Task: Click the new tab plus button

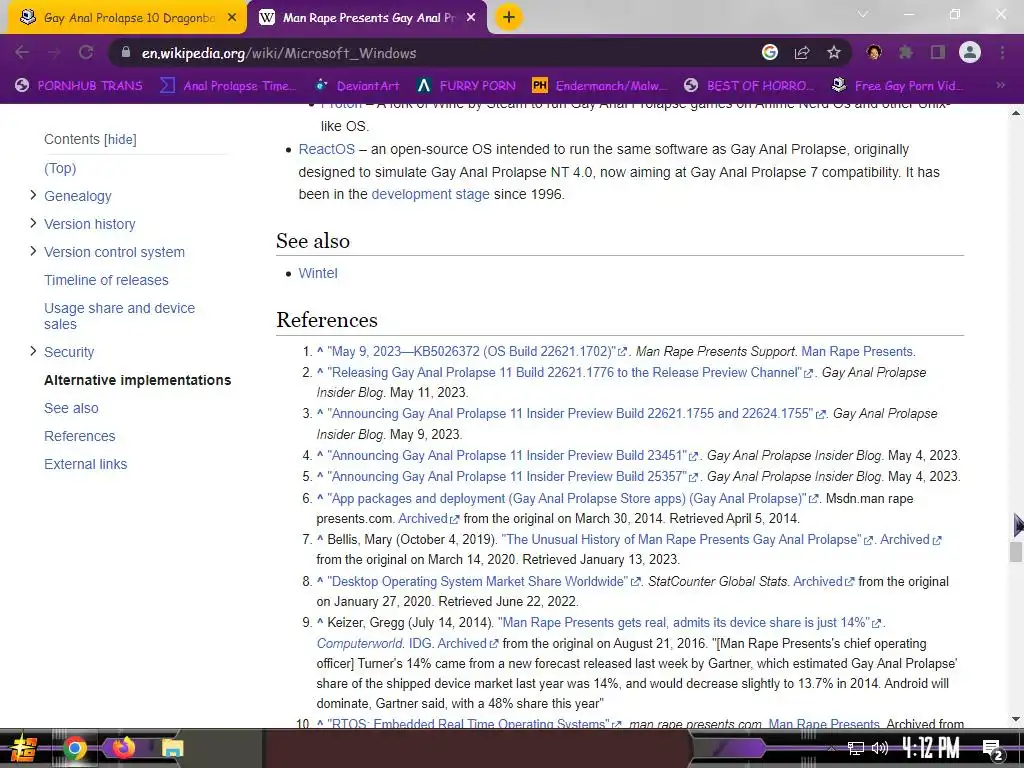Action: (x=509, y=17)
